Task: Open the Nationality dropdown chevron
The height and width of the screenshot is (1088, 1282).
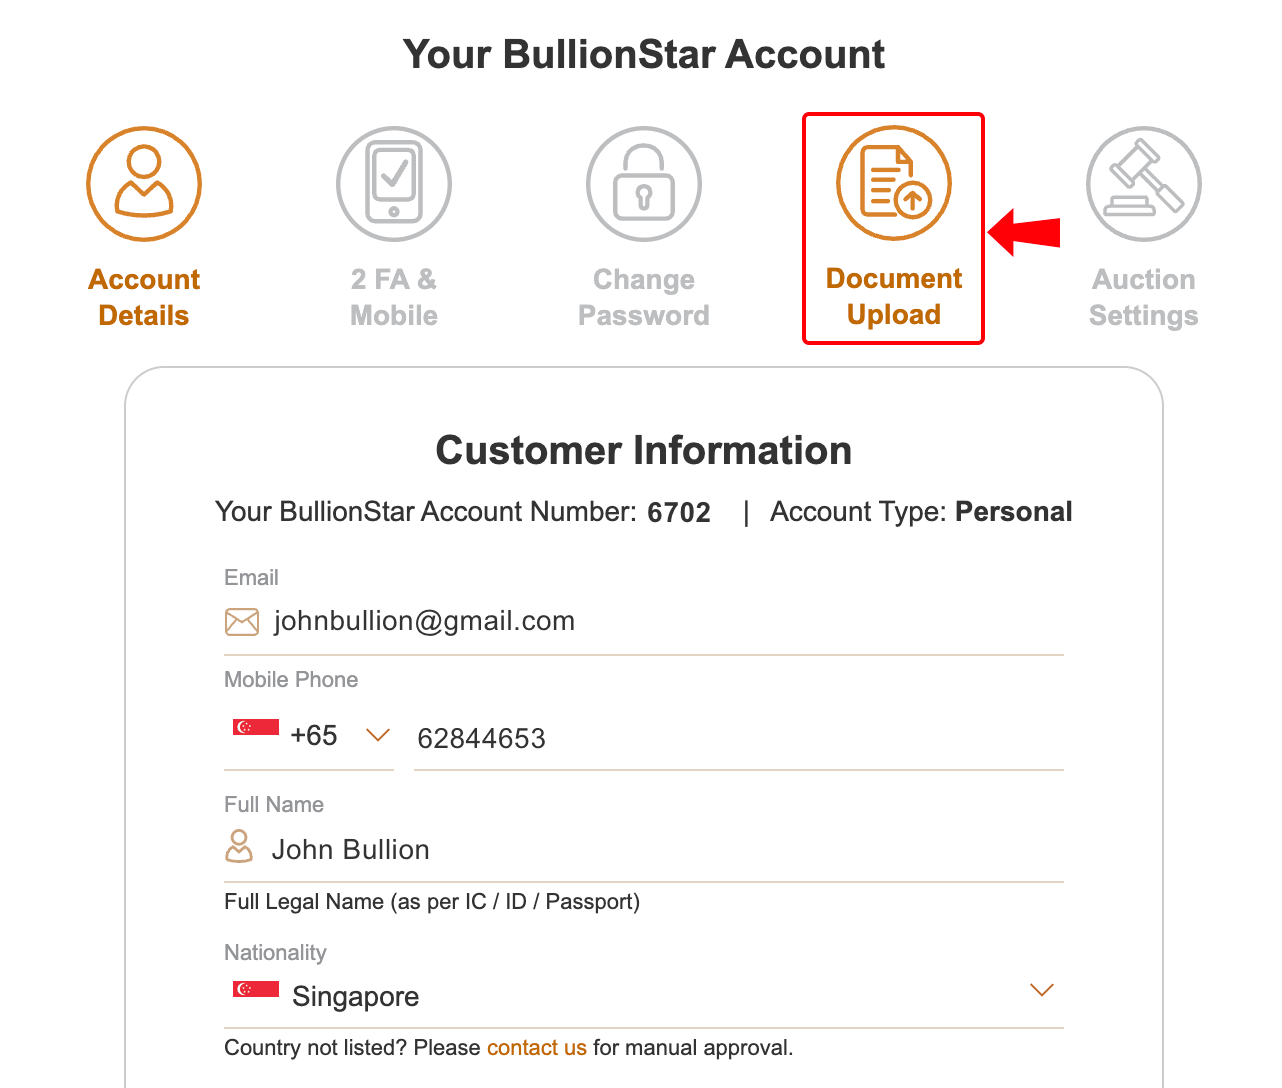Action: click(1042, 990)
